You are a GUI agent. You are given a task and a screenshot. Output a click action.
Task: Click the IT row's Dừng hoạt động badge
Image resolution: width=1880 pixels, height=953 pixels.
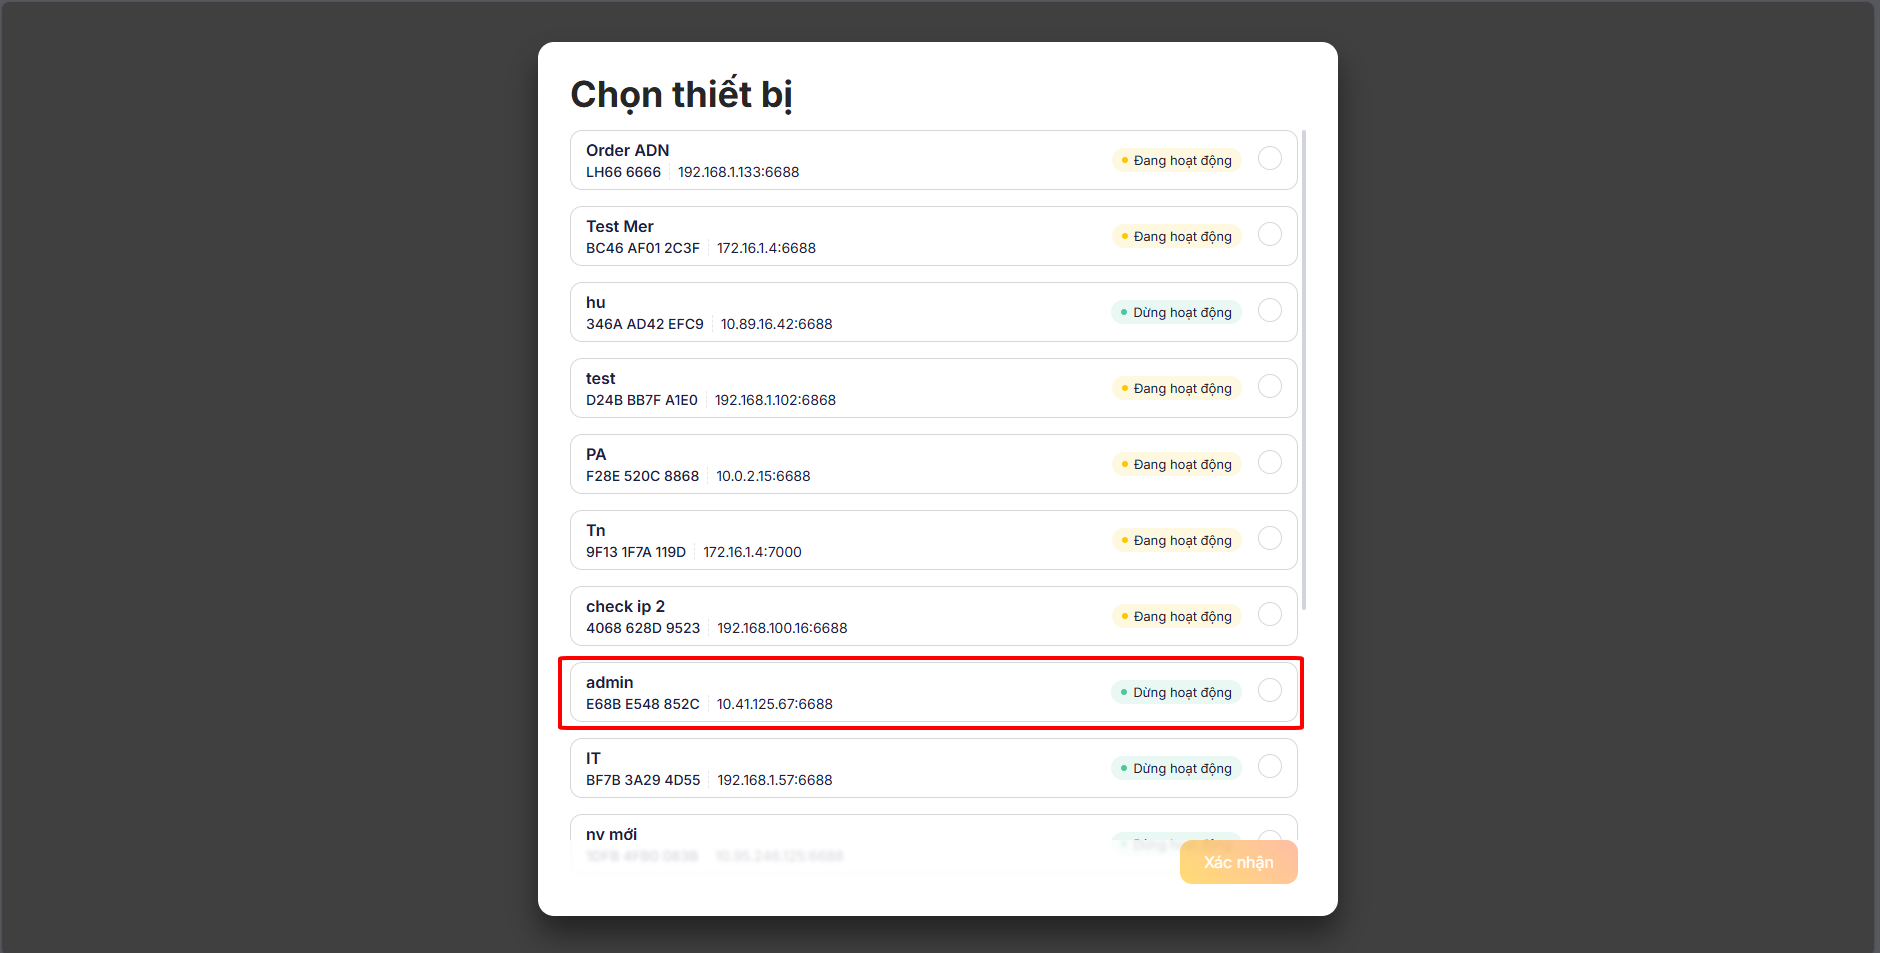[x=1176, y=769]
